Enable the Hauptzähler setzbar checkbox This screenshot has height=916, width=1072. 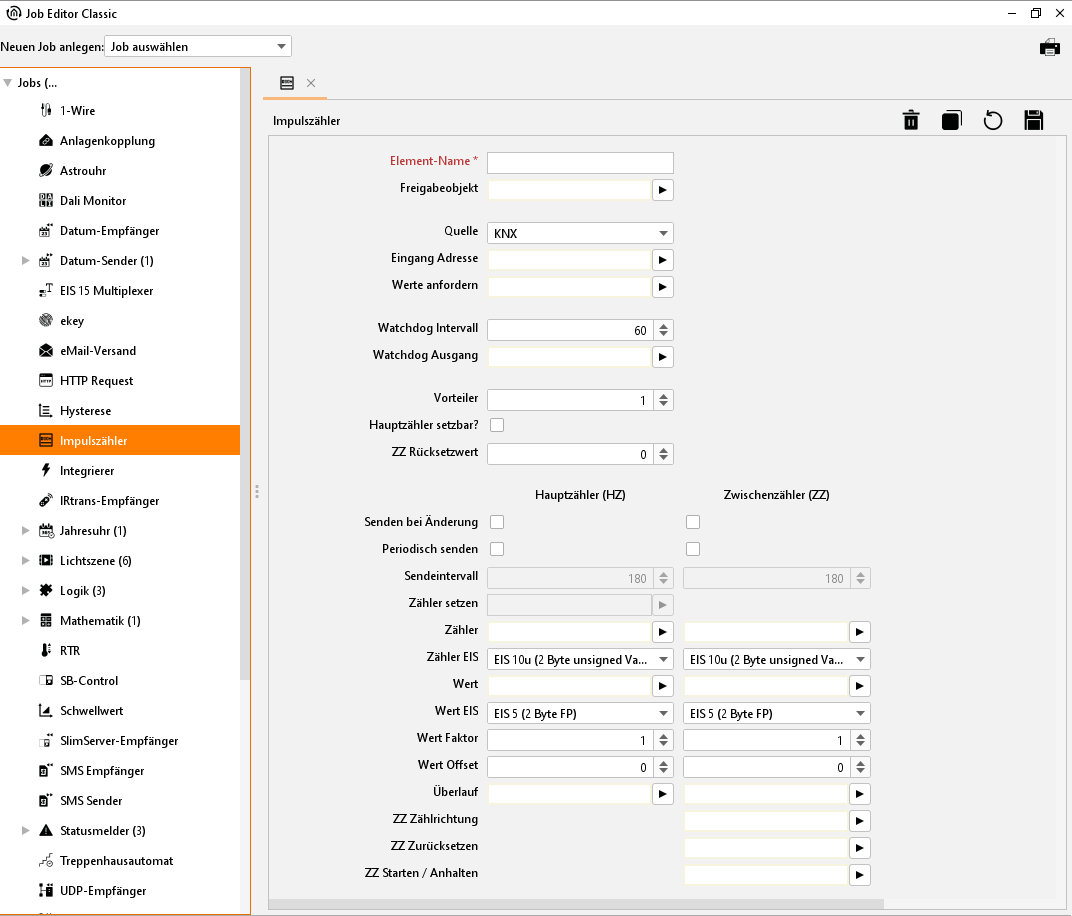[497, 425]
